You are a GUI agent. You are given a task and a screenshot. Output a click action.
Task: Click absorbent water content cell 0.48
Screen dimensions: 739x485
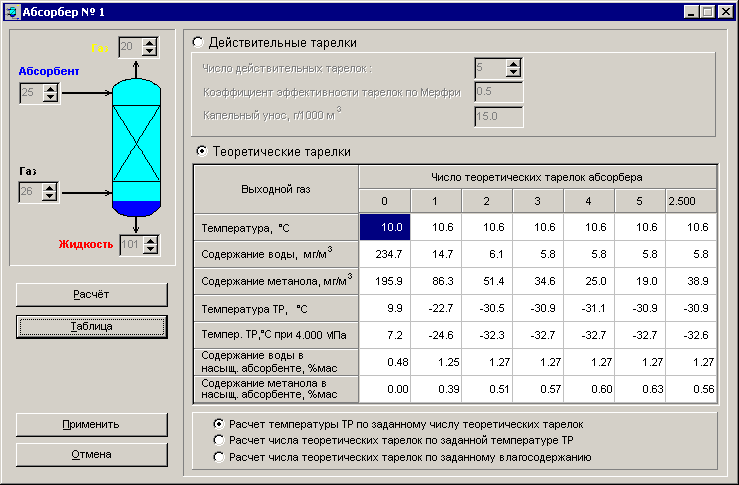click(x=385, y=362)
